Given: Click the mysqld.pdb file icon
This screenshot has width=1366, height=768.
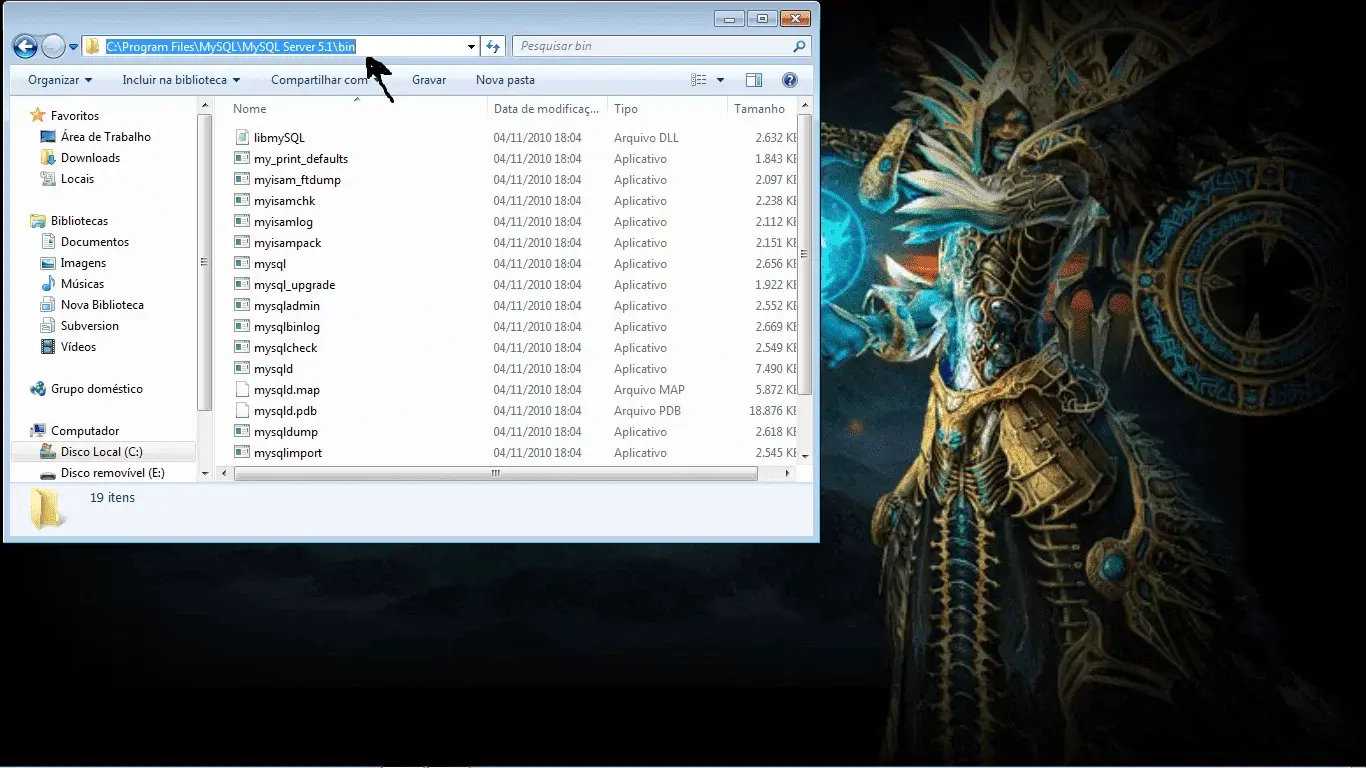Looking at the screenshot, I should 242,410.
